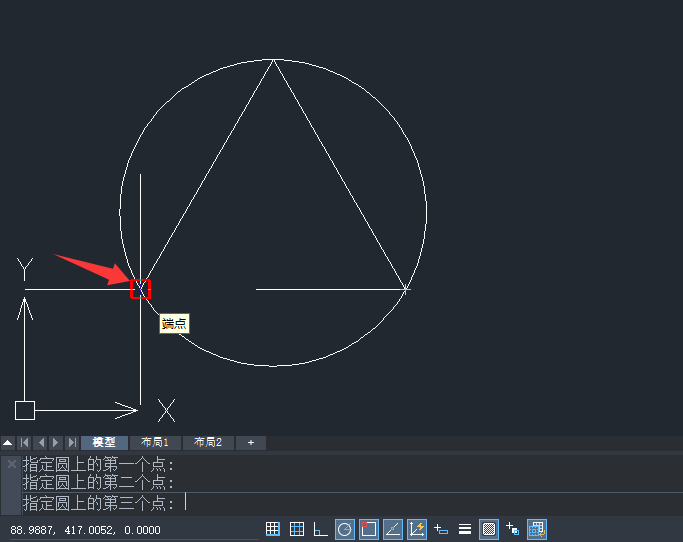Viewport: 683px width, 542px height.
Task: Click the UCS origin square icon
Action: click(25, 410)
